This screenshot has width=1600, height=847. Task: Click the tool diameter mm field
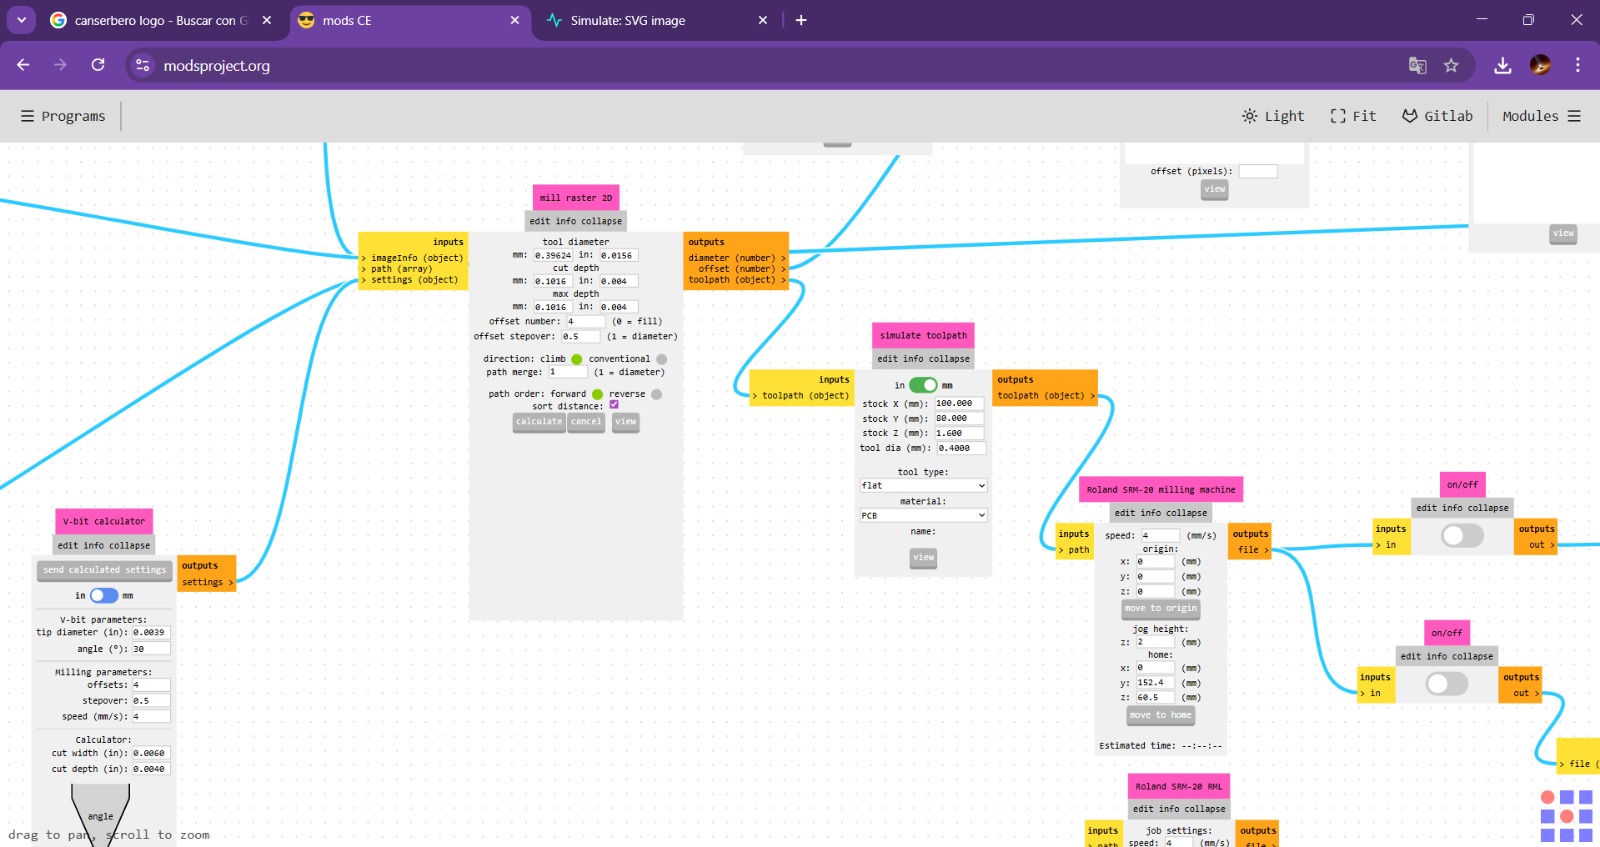[x=552, y=256]
